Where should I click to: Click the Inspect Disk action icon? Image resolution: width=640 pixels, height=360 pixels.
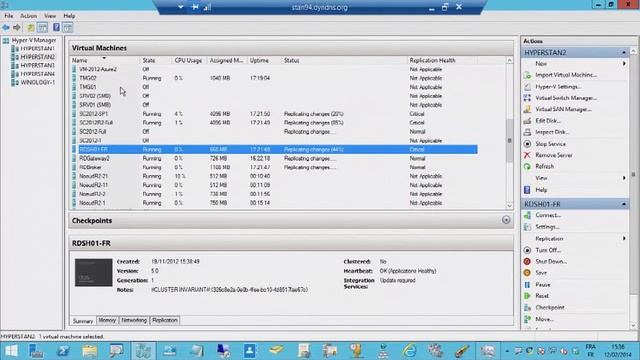coord(527,132)
